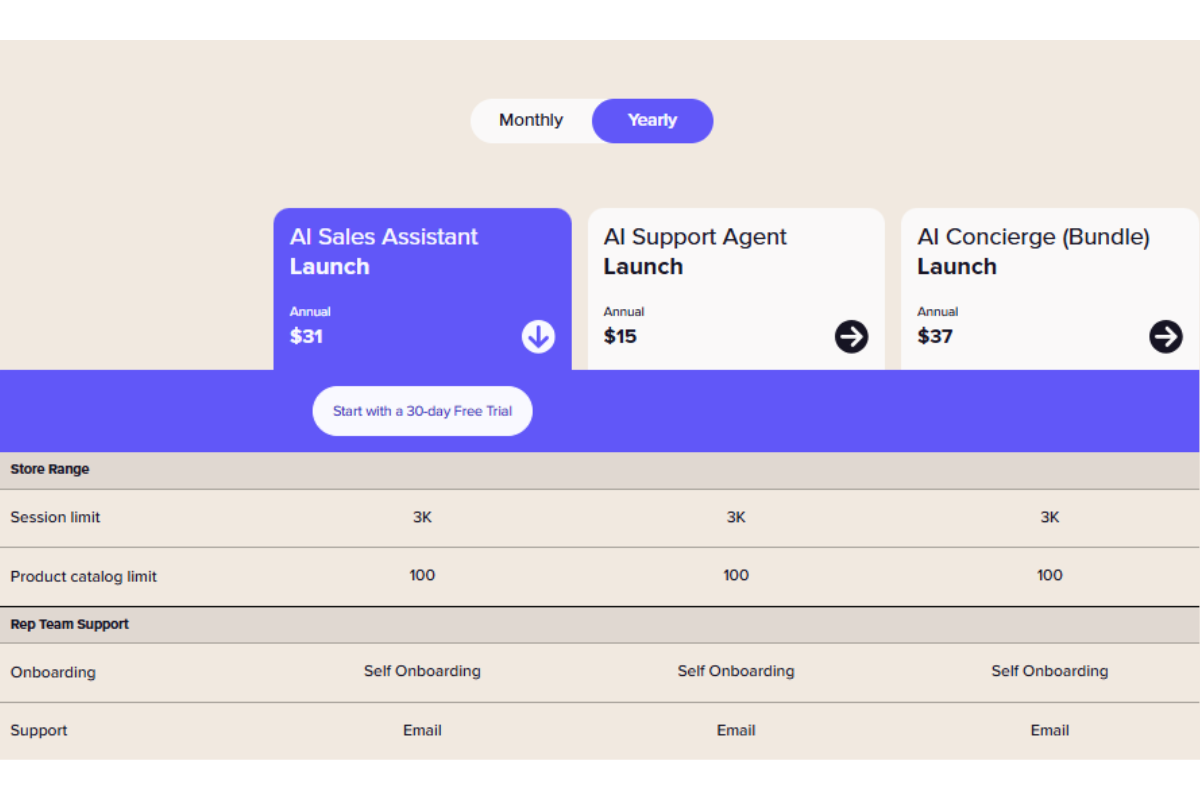
Task: Select the AI Support Agent Launch plan title
Action: click(695, 252)
